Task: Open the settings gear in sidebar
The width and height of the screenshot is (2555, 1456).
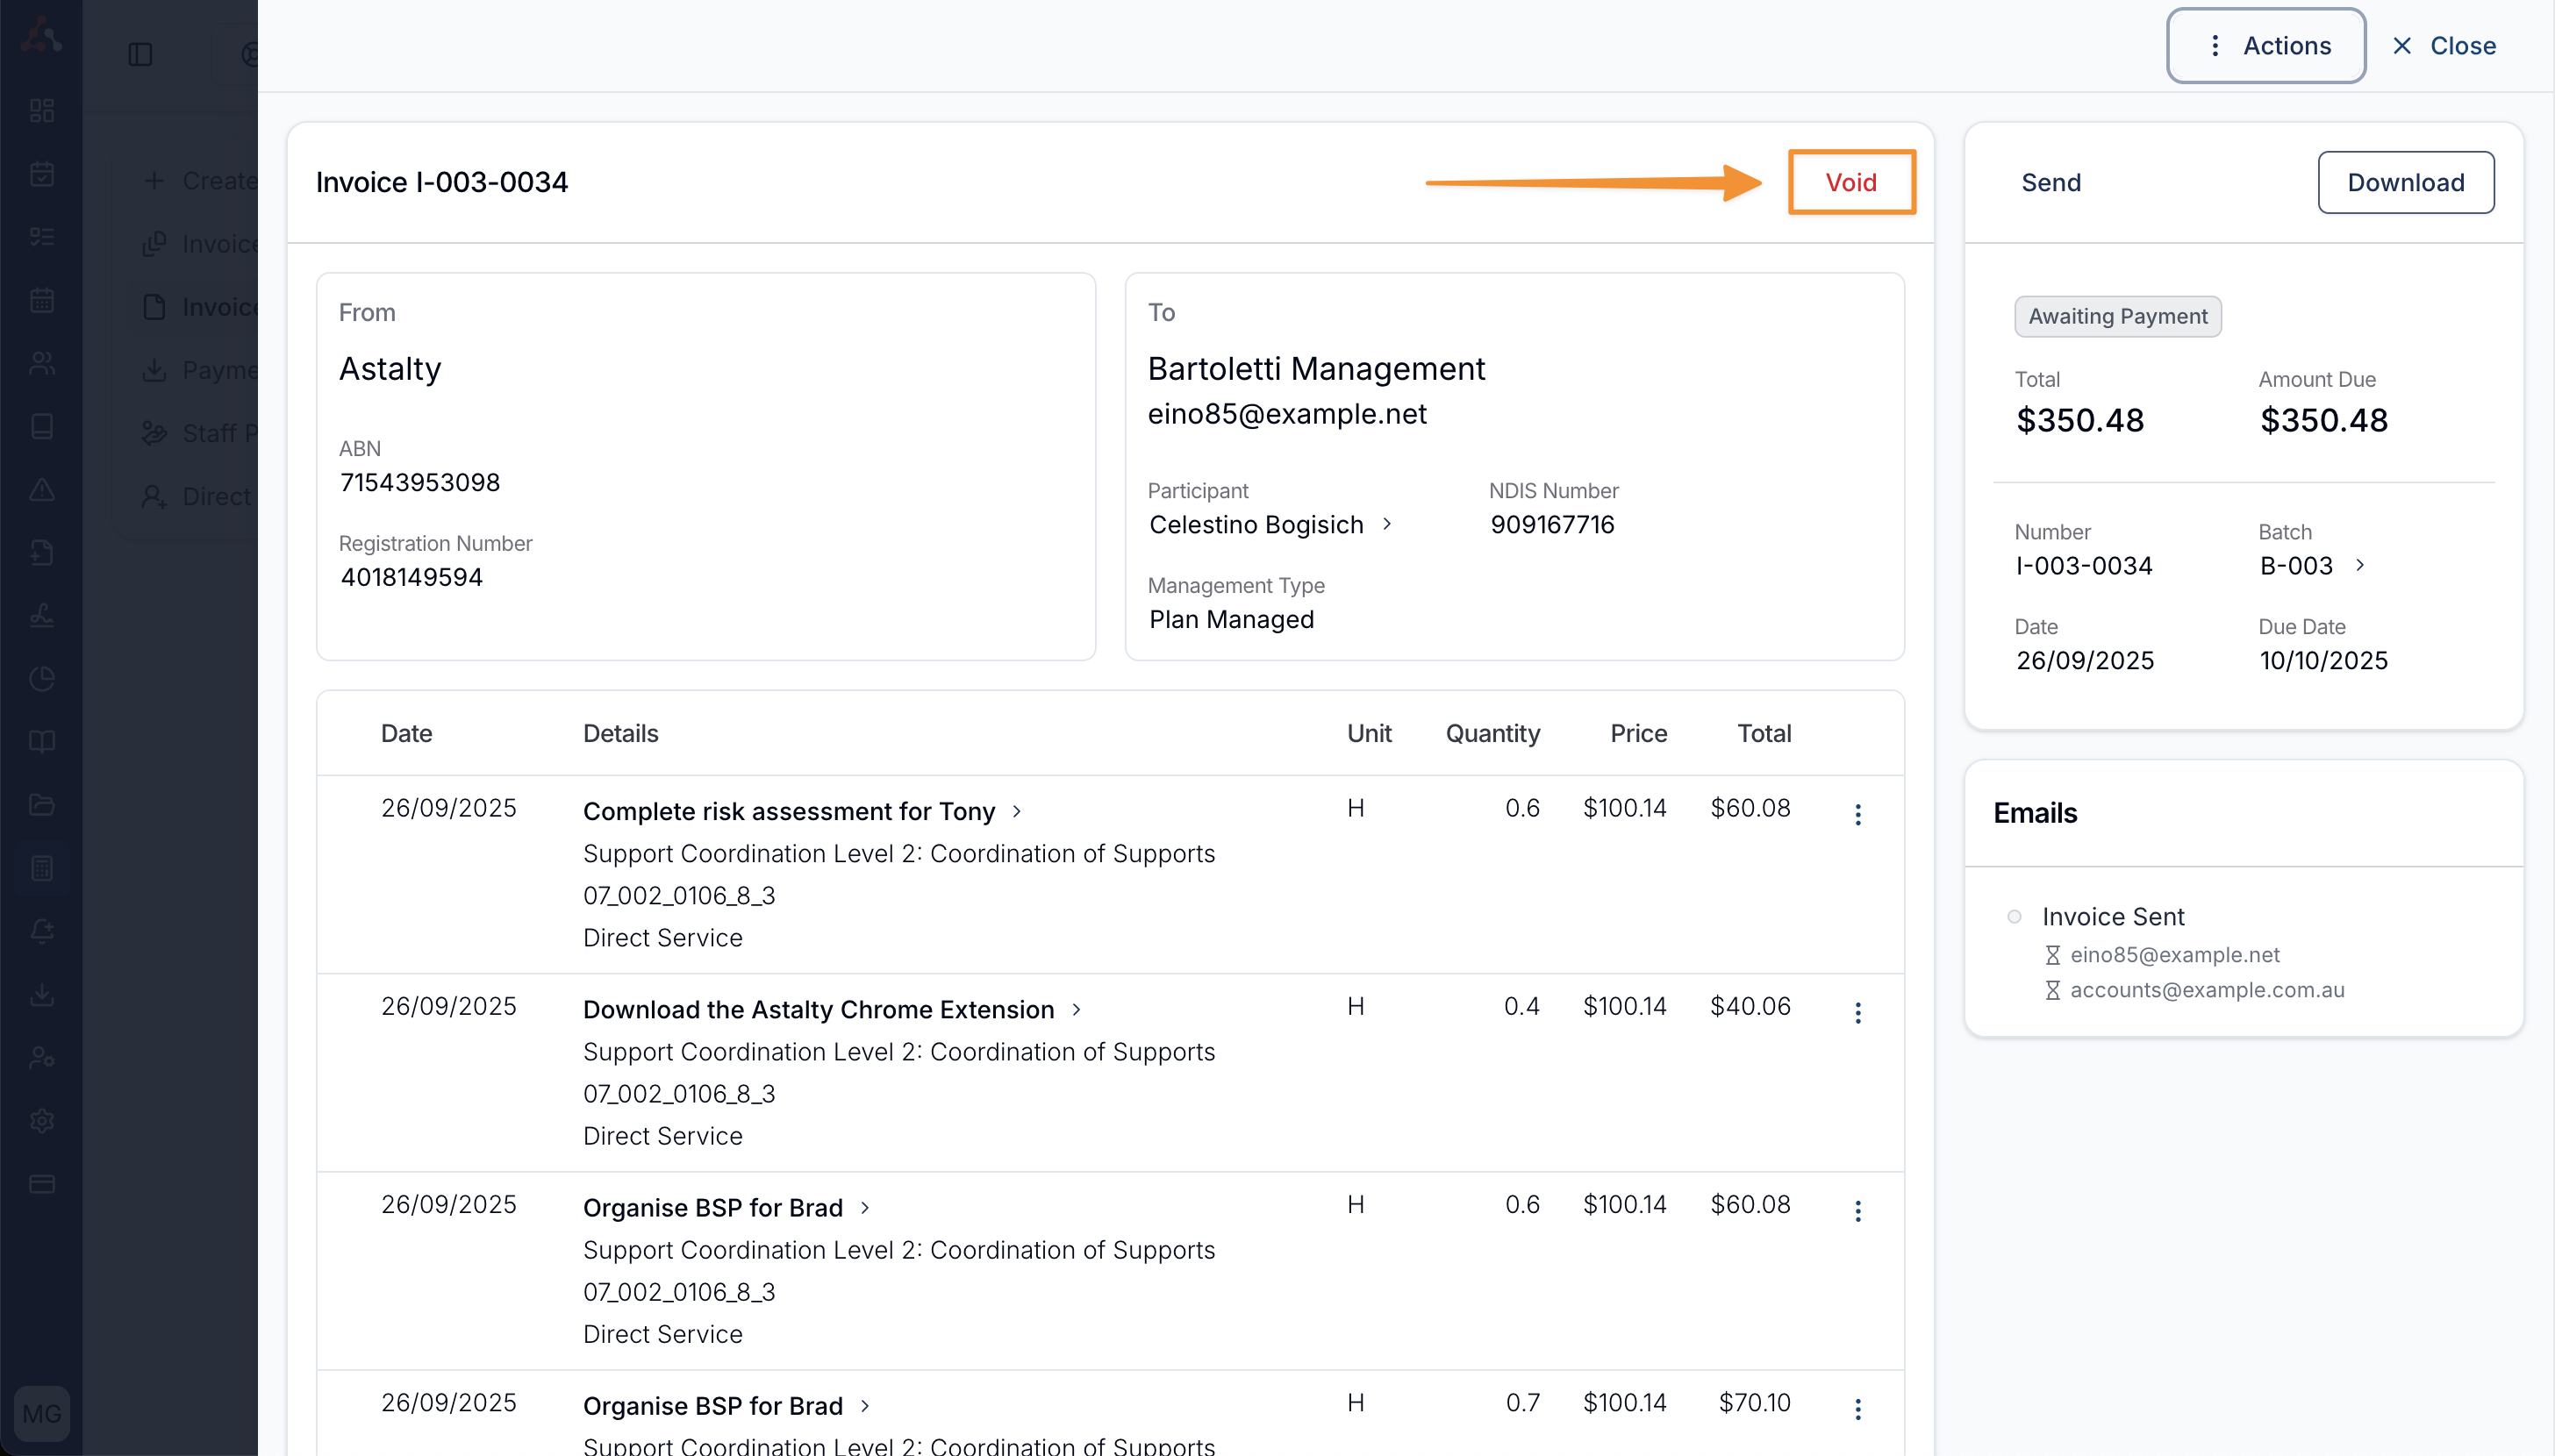Action: (x=42, y=1120)
